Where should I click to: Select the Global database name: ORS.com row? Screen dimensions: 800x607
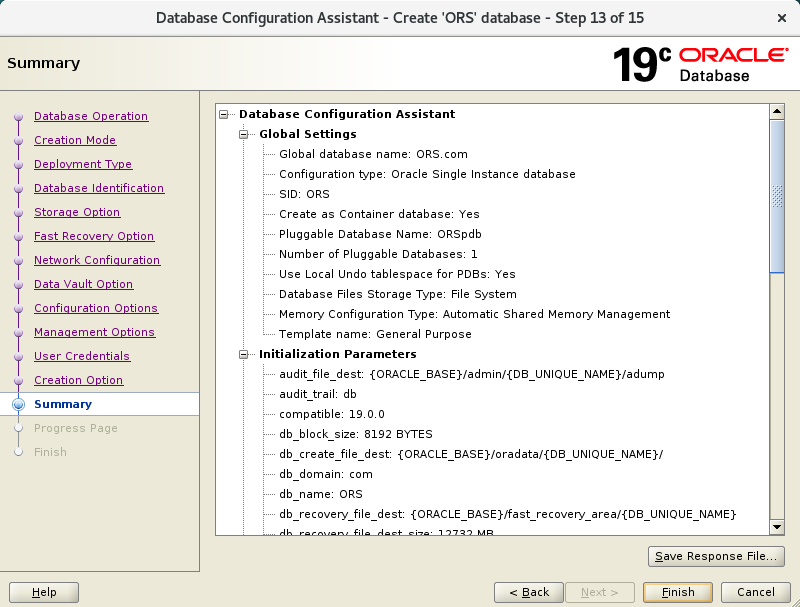pyautogui.click(x=373, y=154)
